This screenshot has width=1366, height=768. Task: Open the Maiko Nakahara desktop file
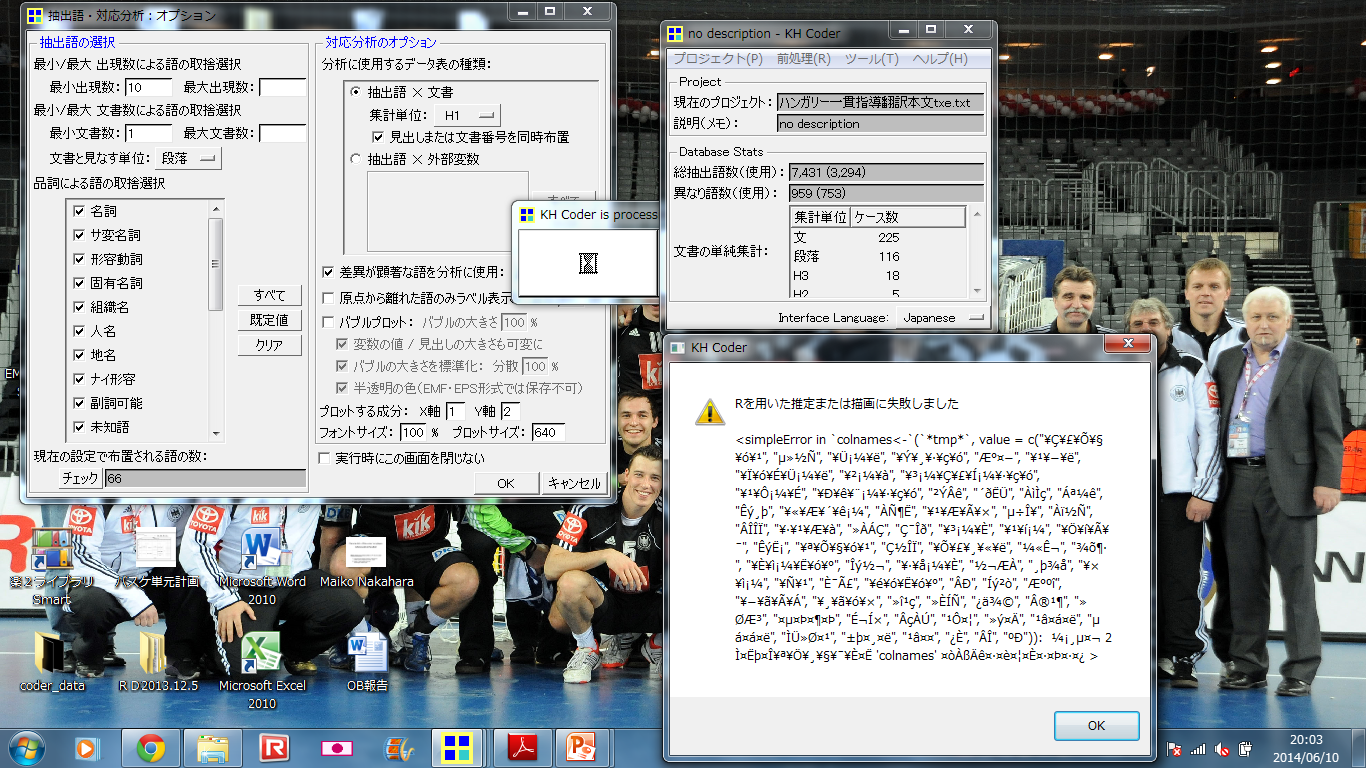[367, 560]
